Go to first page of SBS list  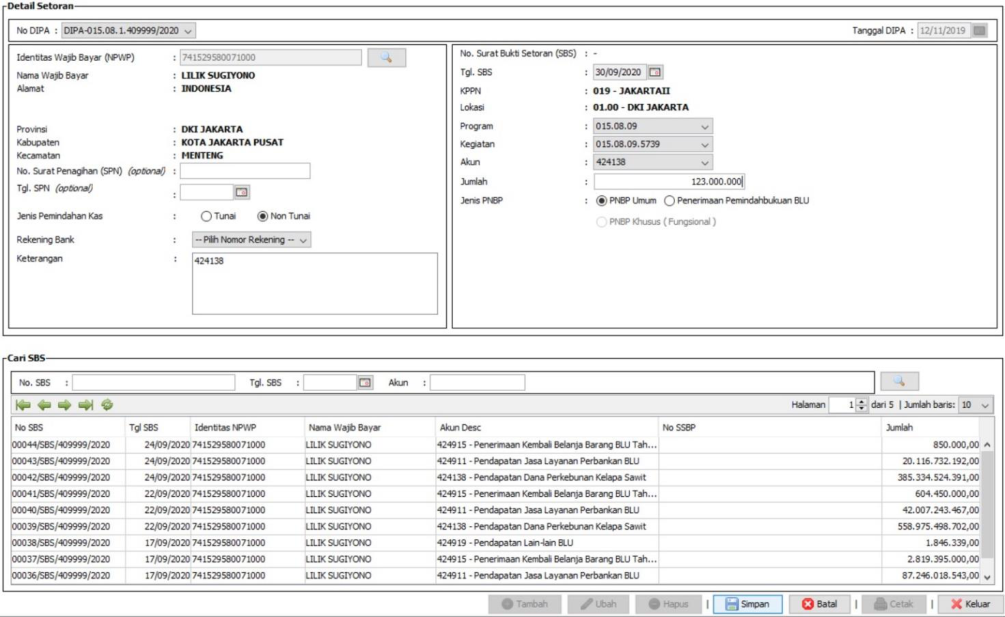click(x=23, y=405)
